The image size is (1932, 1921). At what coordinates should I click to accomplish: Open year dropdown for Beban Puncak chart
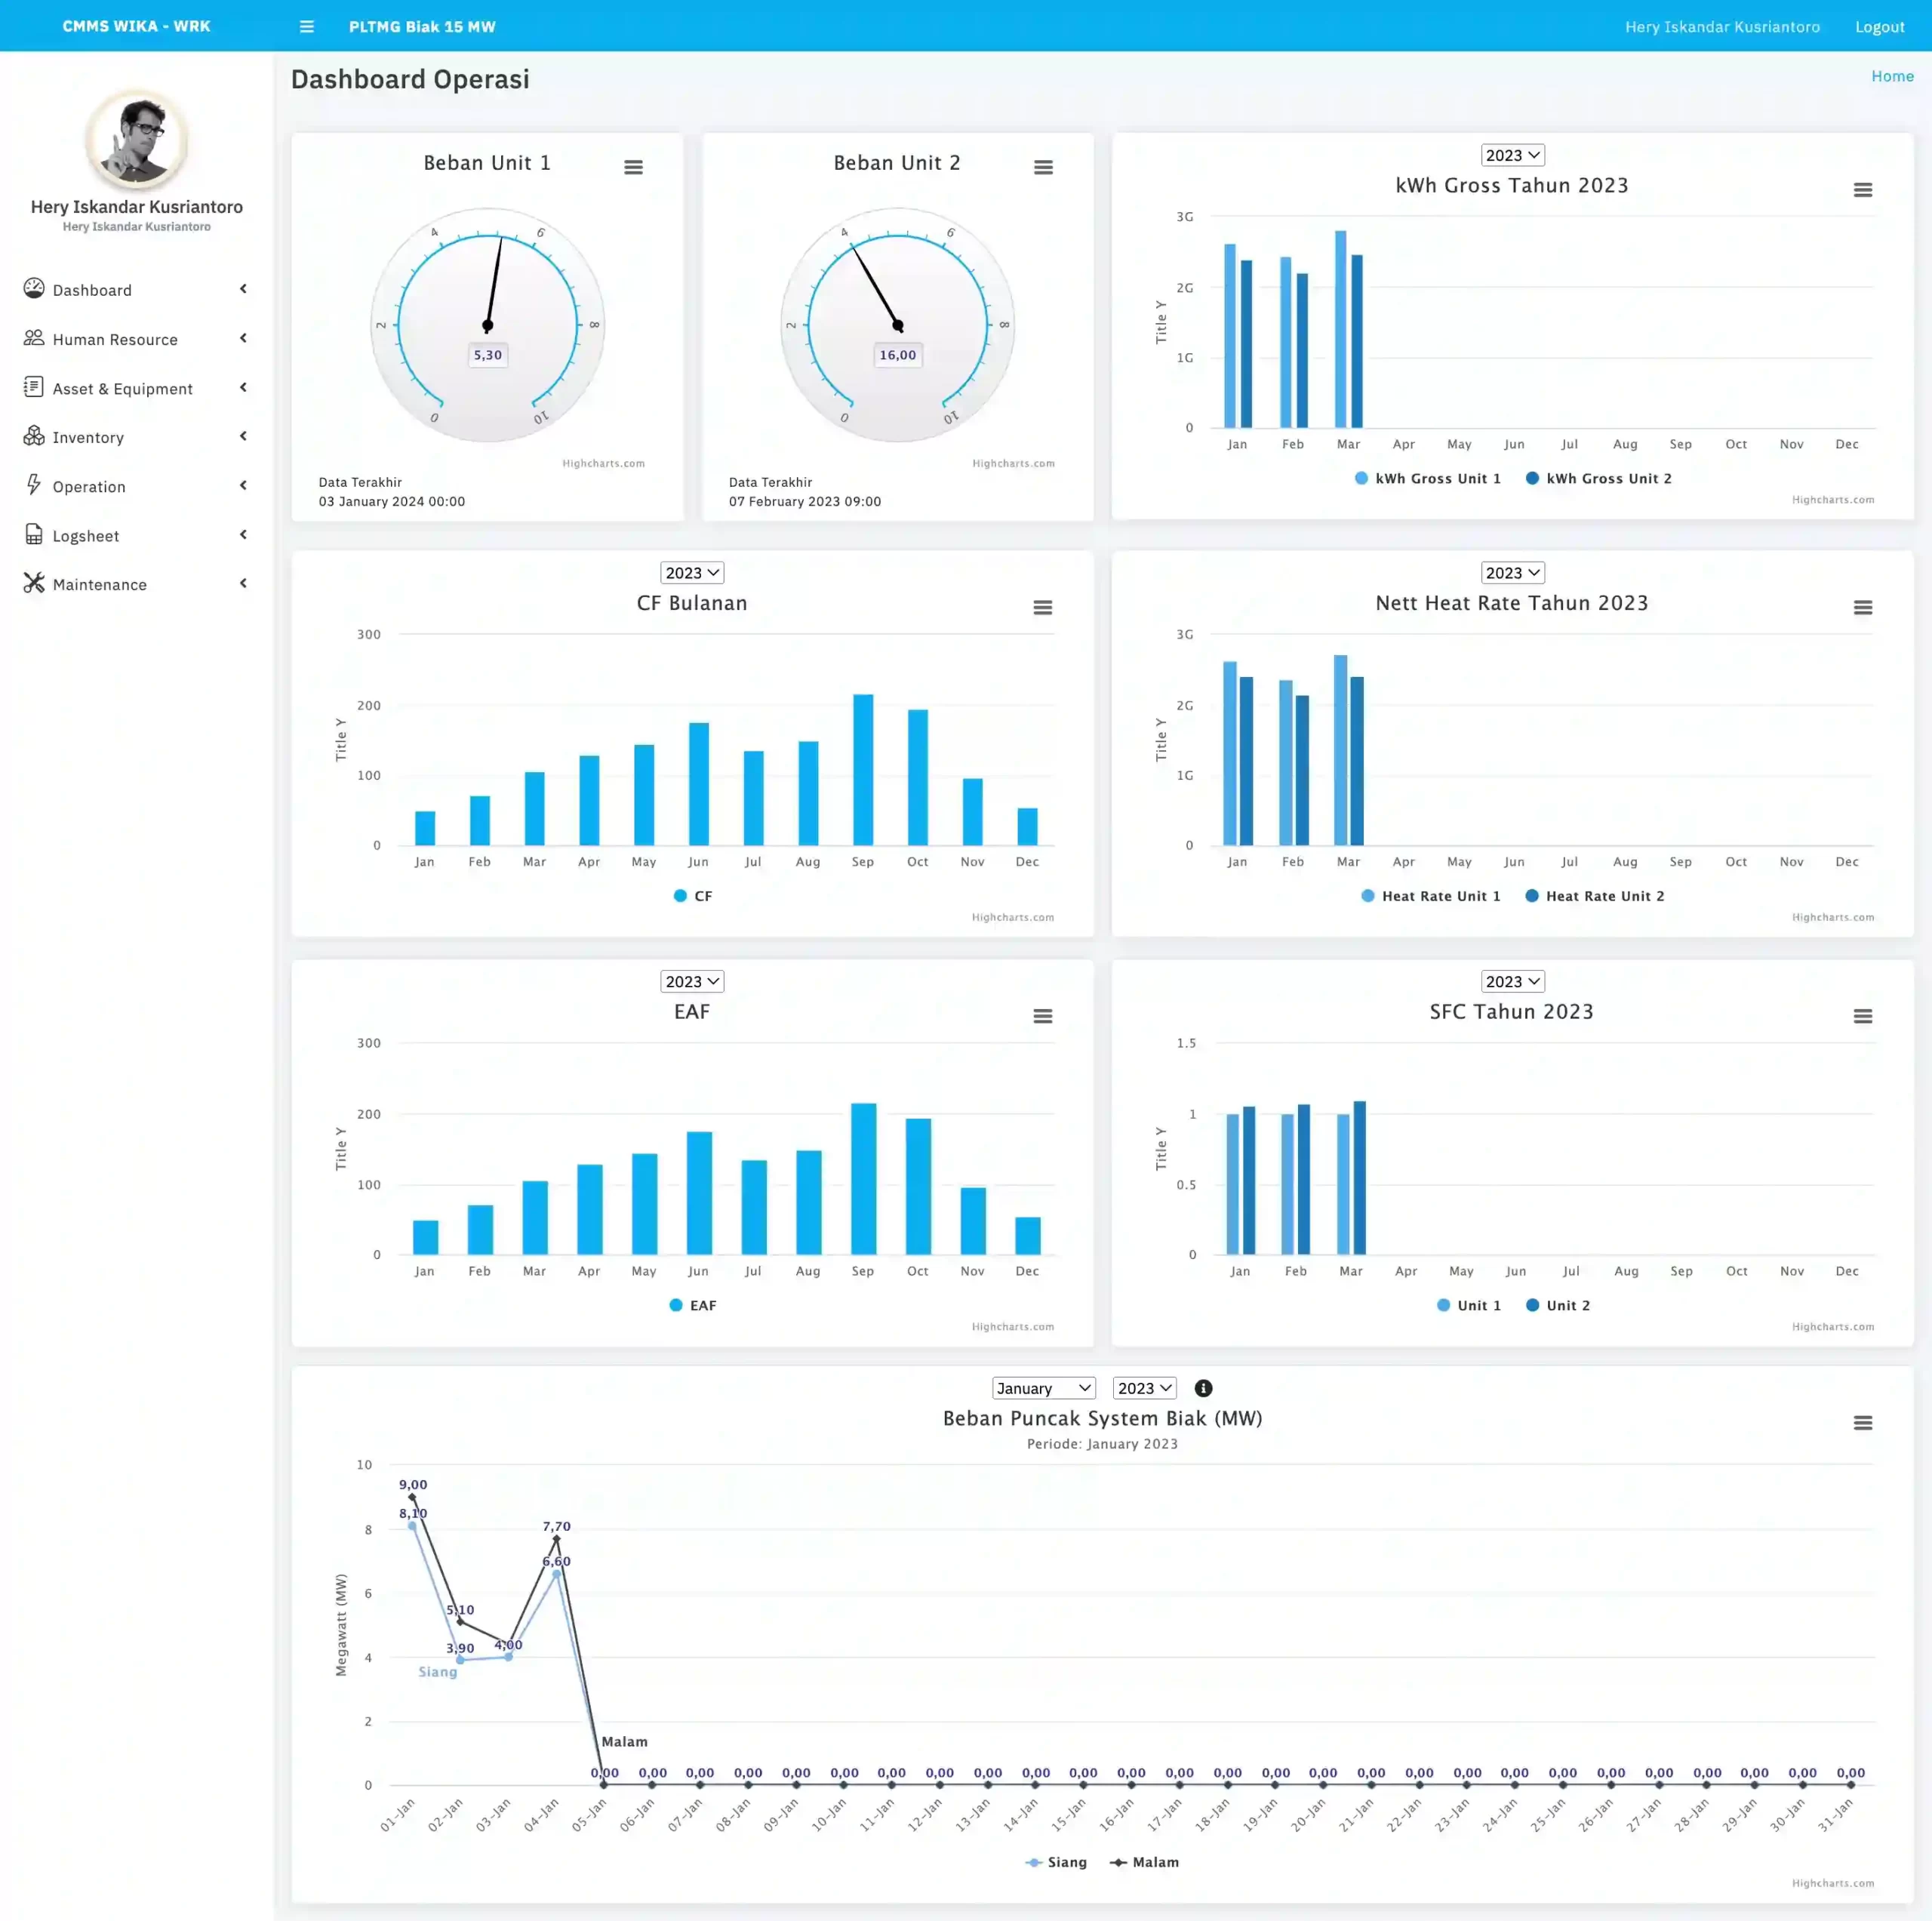pyautogui.click(x=1144, y=1388)
